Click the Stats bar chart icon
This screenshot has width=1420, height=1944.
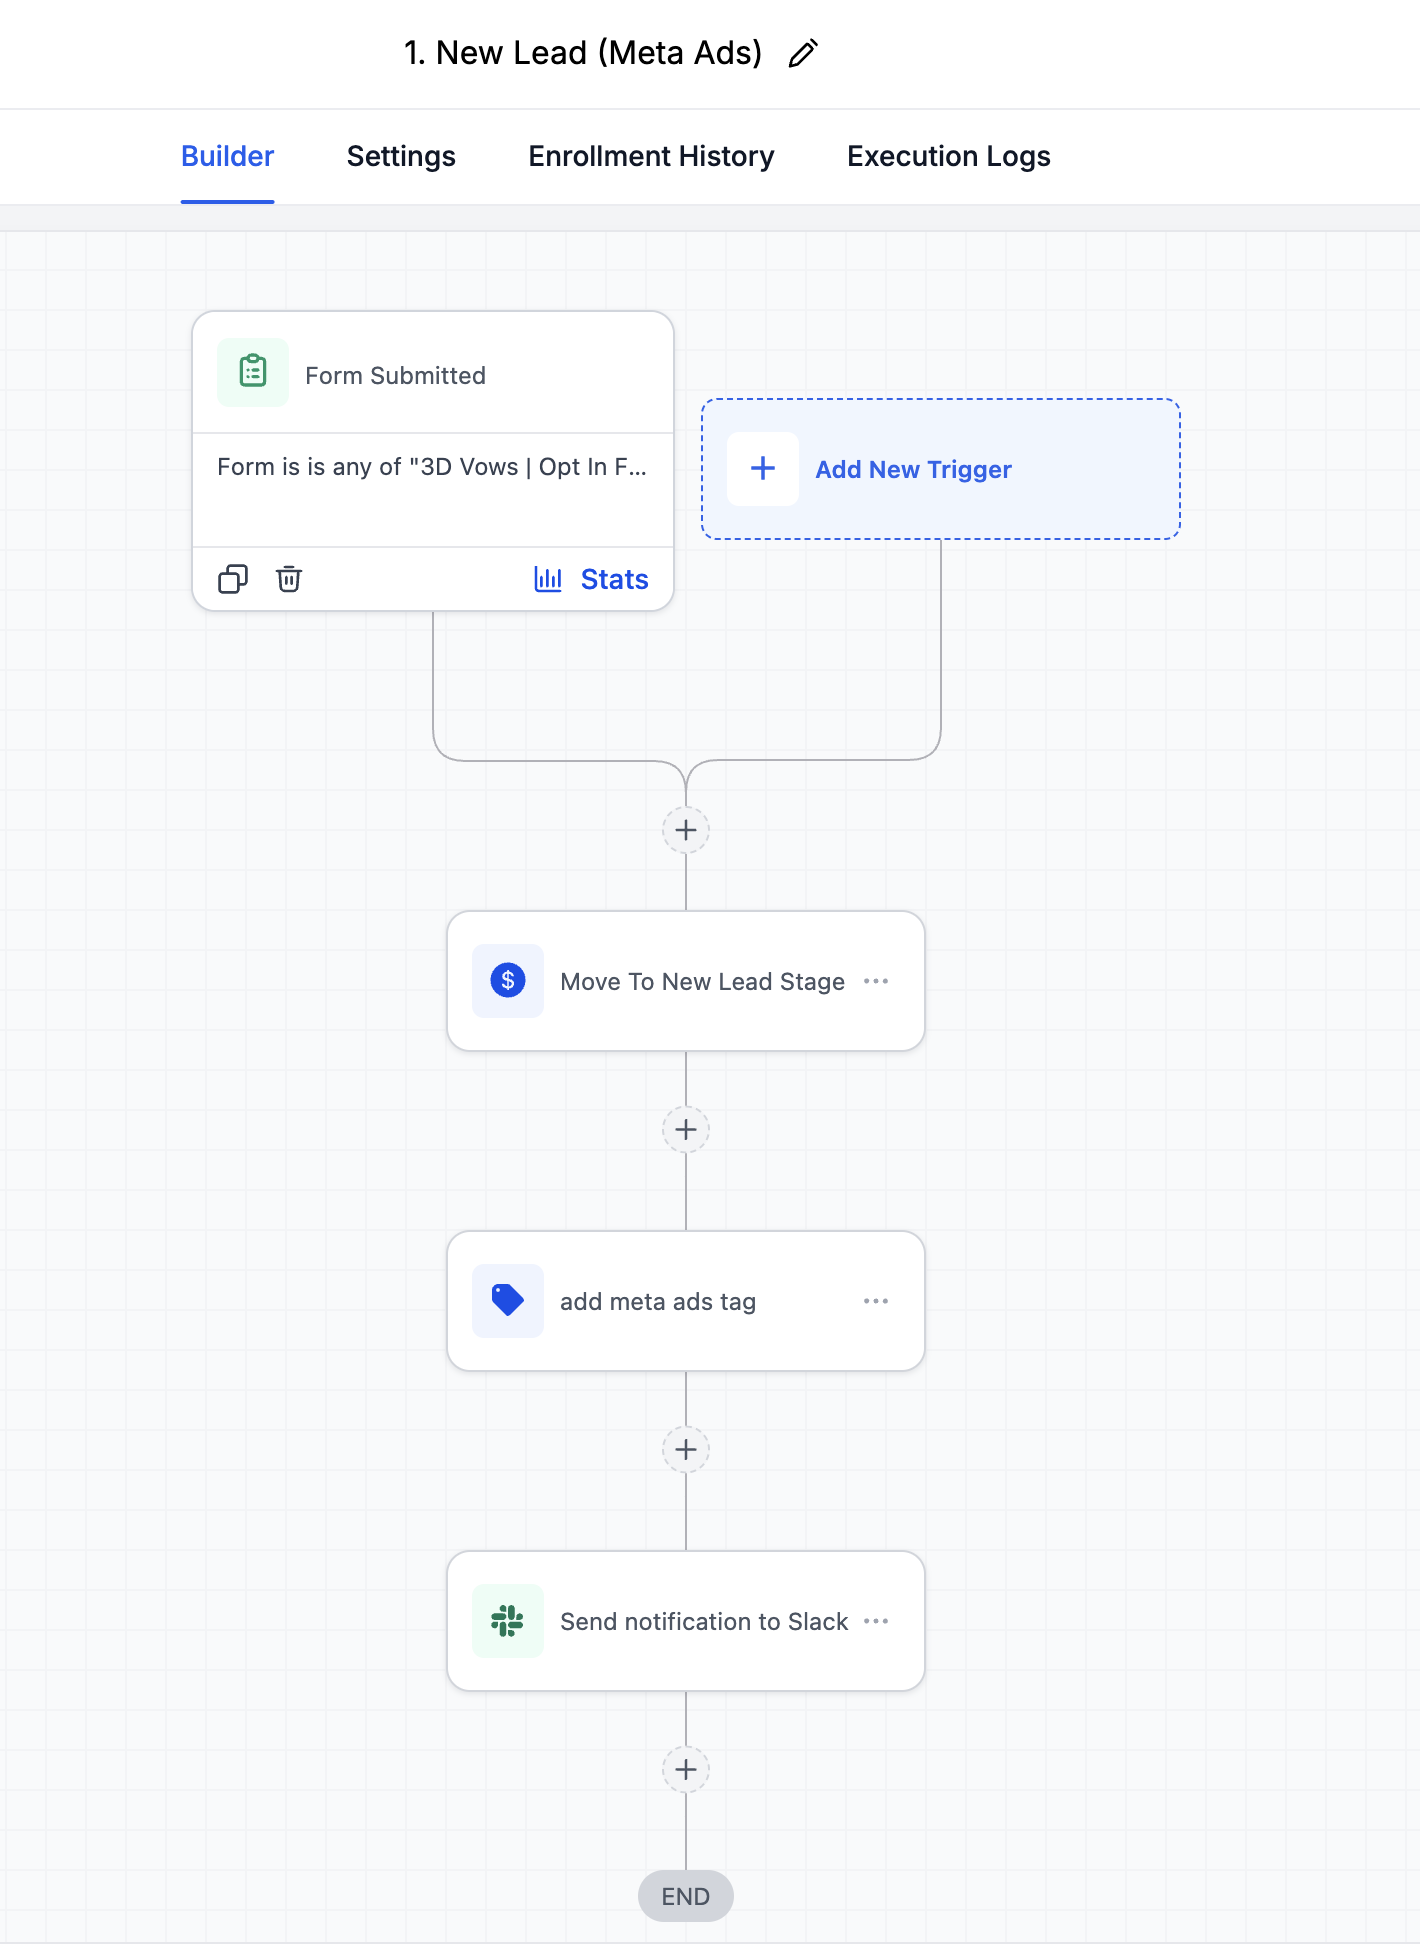point(548,579)
